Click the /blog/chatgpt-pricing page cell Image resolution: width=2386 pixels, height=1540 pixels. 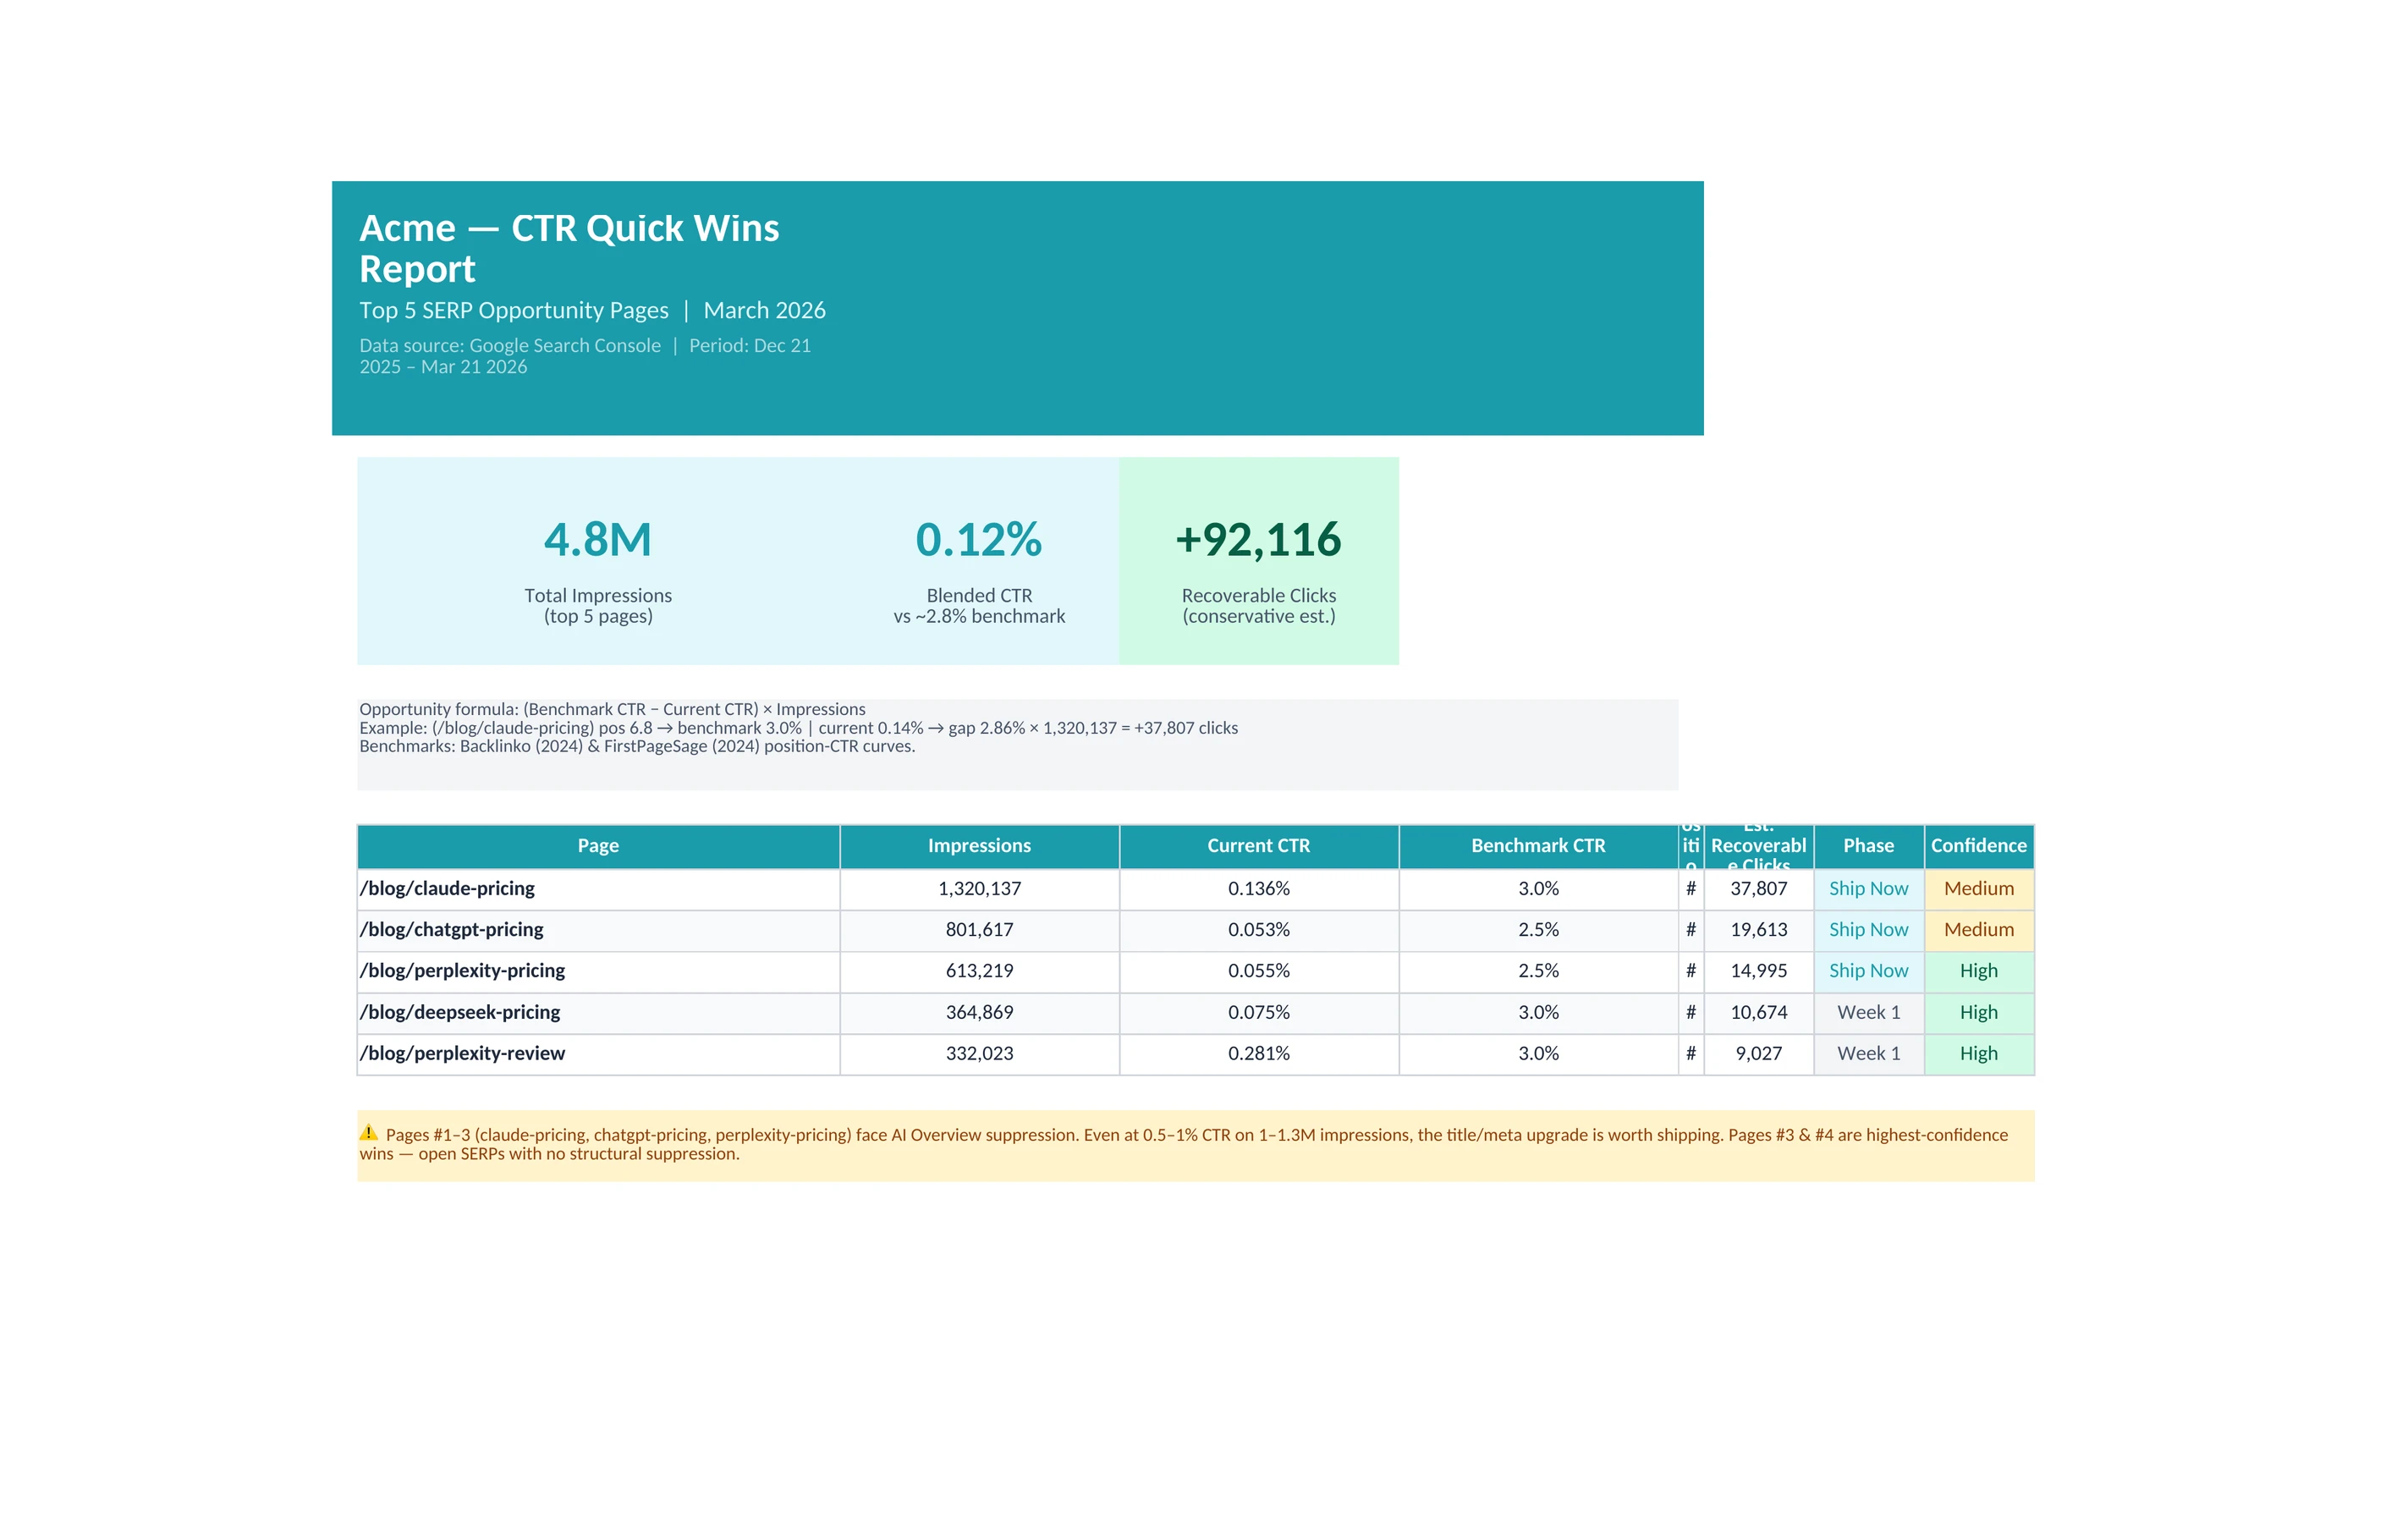(x=451, y=929)
